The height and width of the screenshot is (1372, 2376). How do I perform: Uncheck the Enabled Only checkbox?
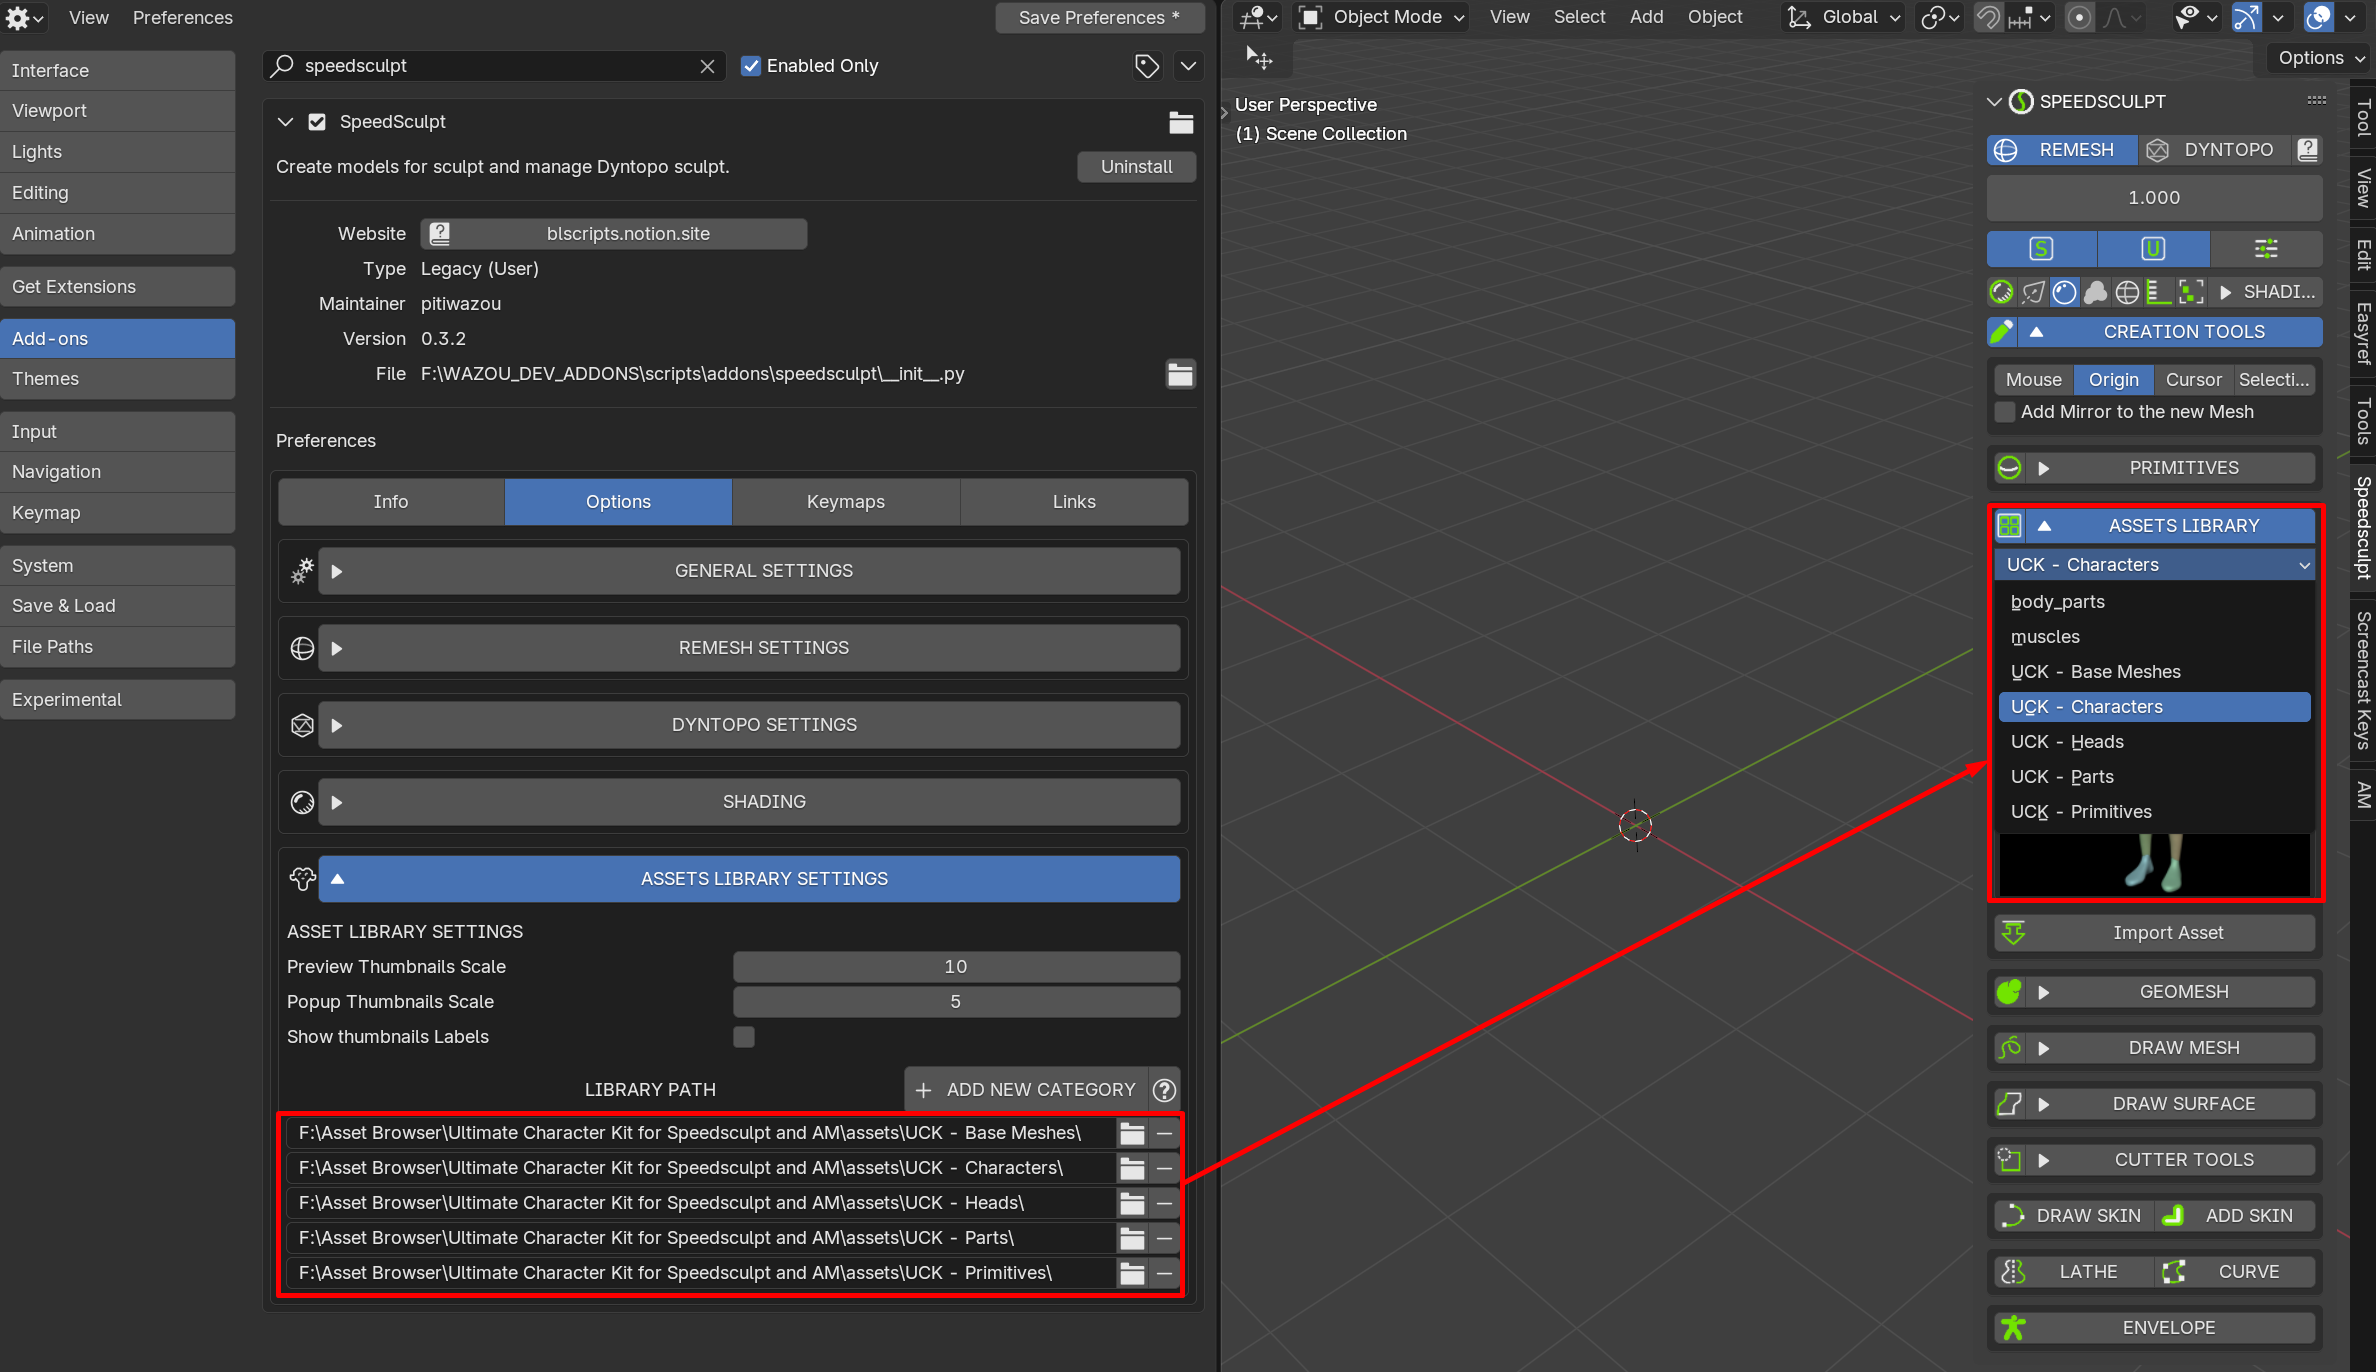tap(751, 66)
